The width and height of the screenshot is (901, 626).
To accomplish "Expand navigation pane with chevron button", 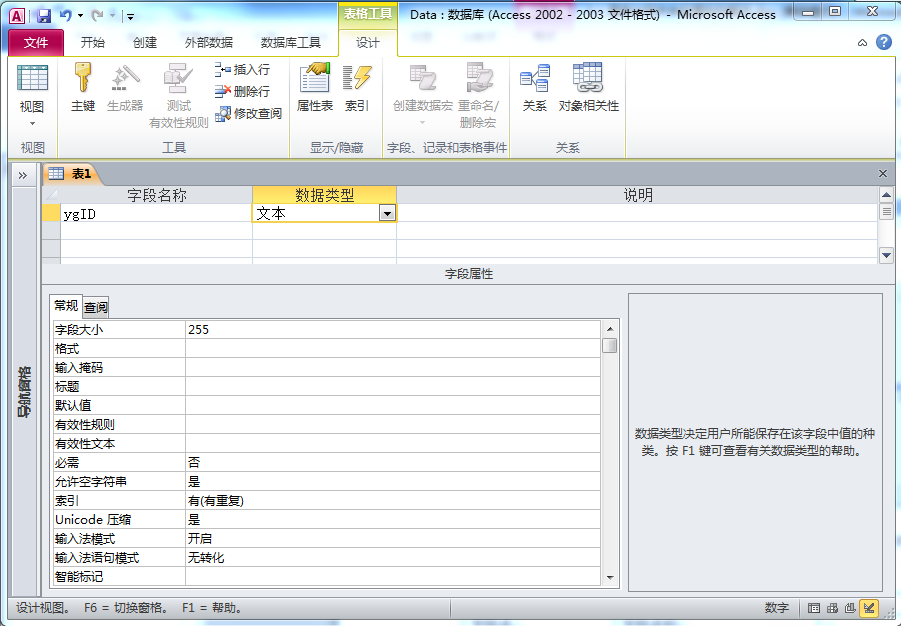I will 23,175.
